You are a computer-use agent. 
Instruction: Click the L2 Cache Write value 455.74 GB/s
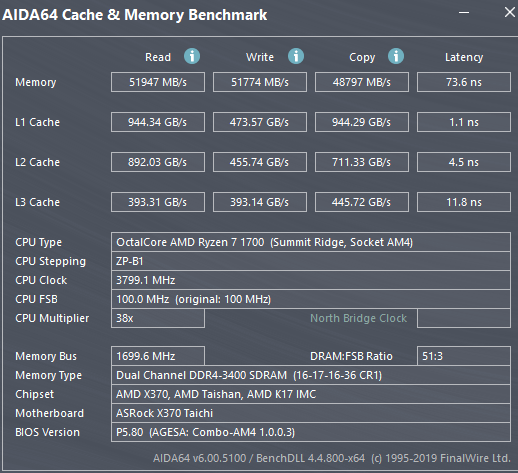[x=260, y=162]
